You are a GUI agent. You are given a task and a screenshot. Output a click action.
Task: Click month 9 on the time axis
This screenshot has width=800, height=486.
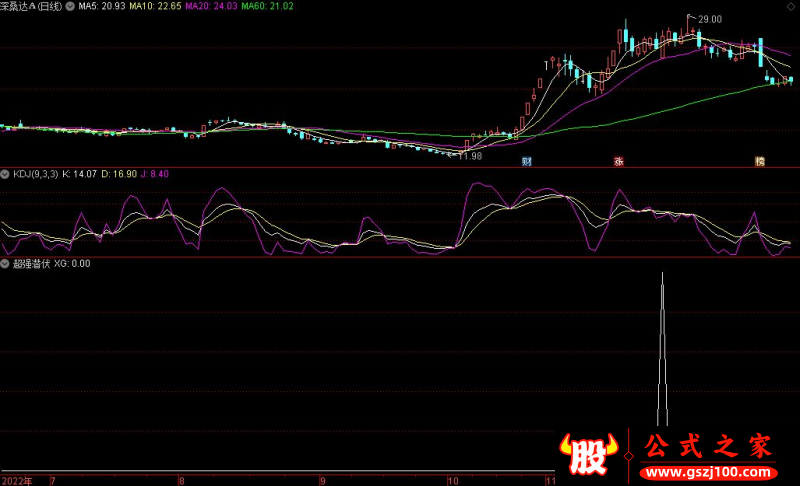[323, 480]
